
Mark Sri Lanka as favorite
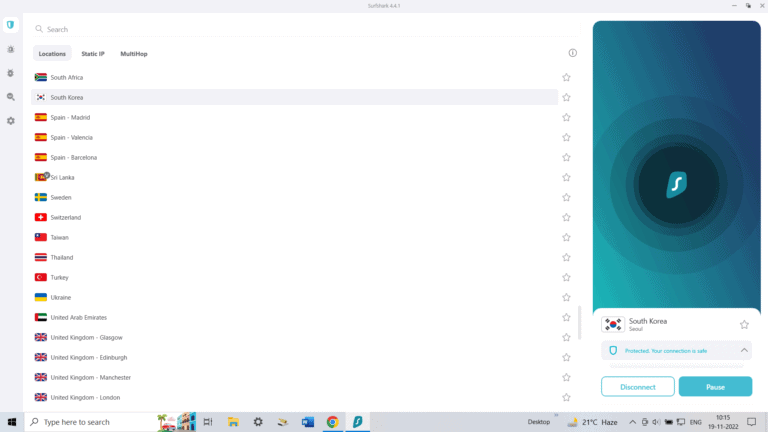pyautogui.click(x=566, y=177)
